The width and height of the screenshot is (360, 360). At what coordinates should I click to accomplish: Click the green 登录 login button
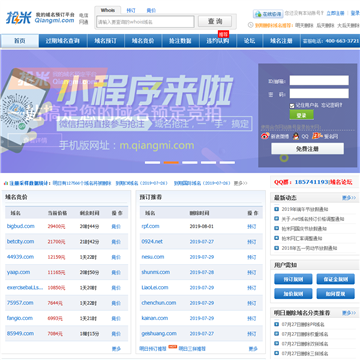click(x=301, y=115)
